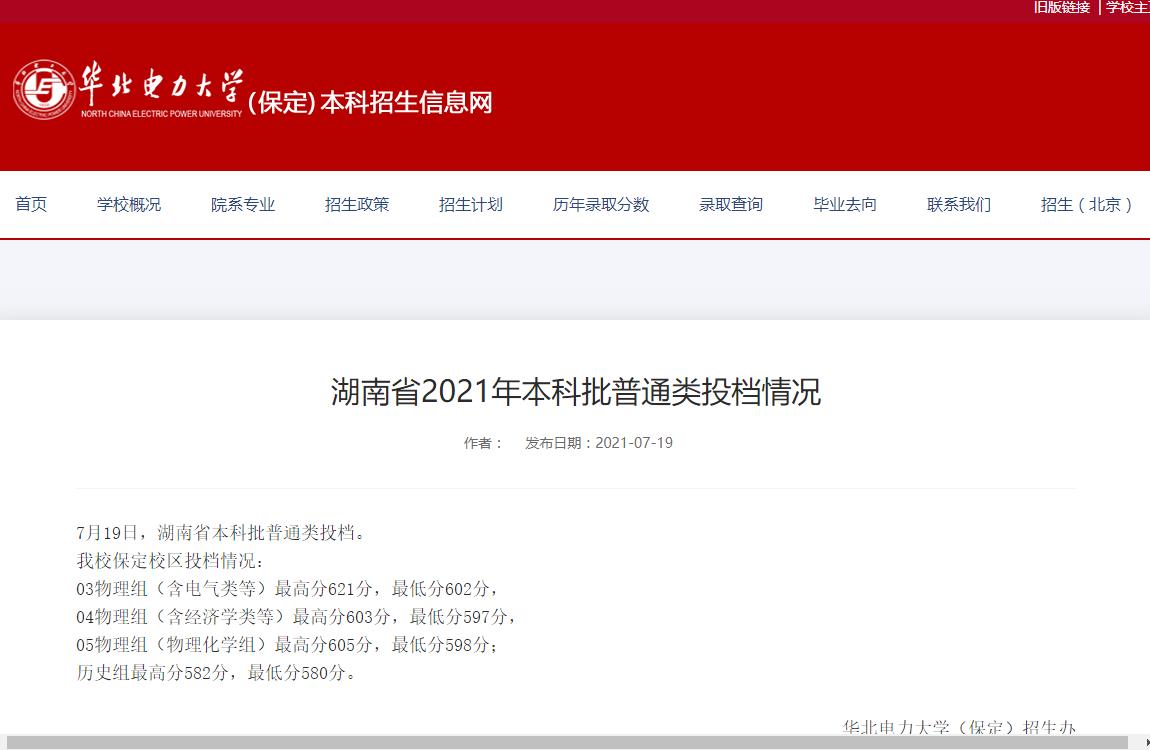Open the 首页 menu item

31,205
